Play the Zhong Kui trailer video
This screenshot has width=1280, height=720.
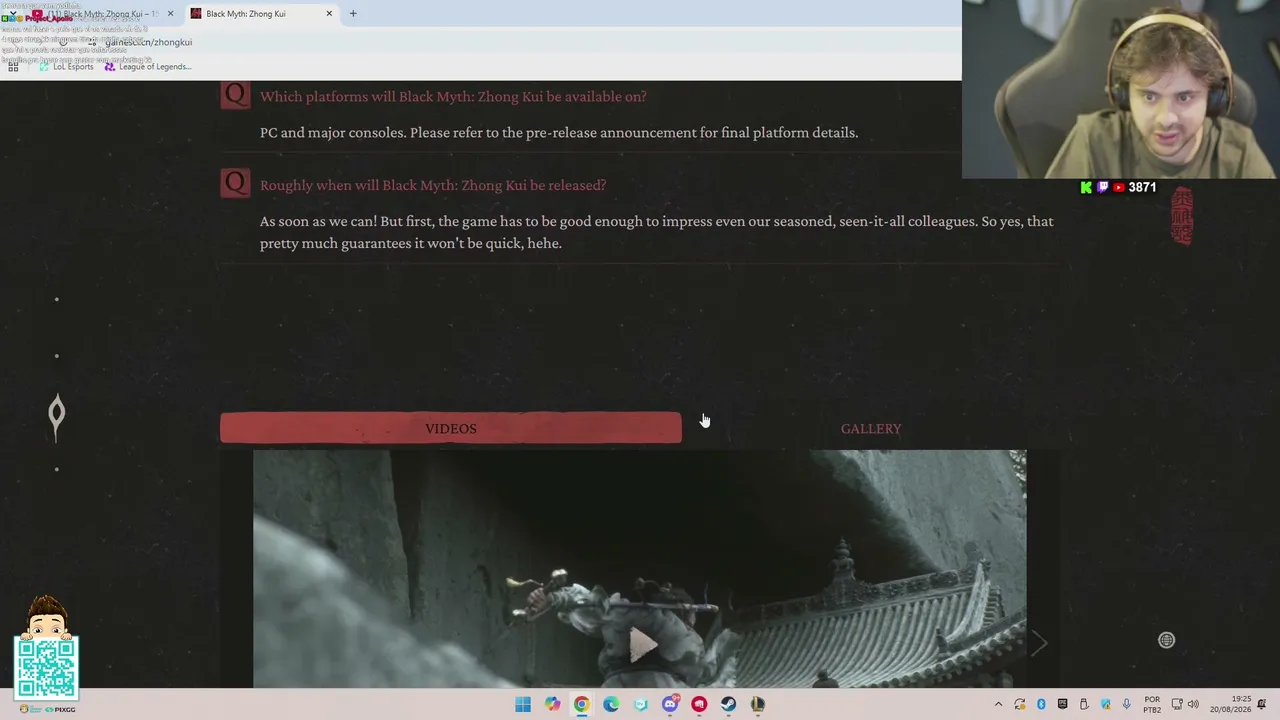(643, 645)
